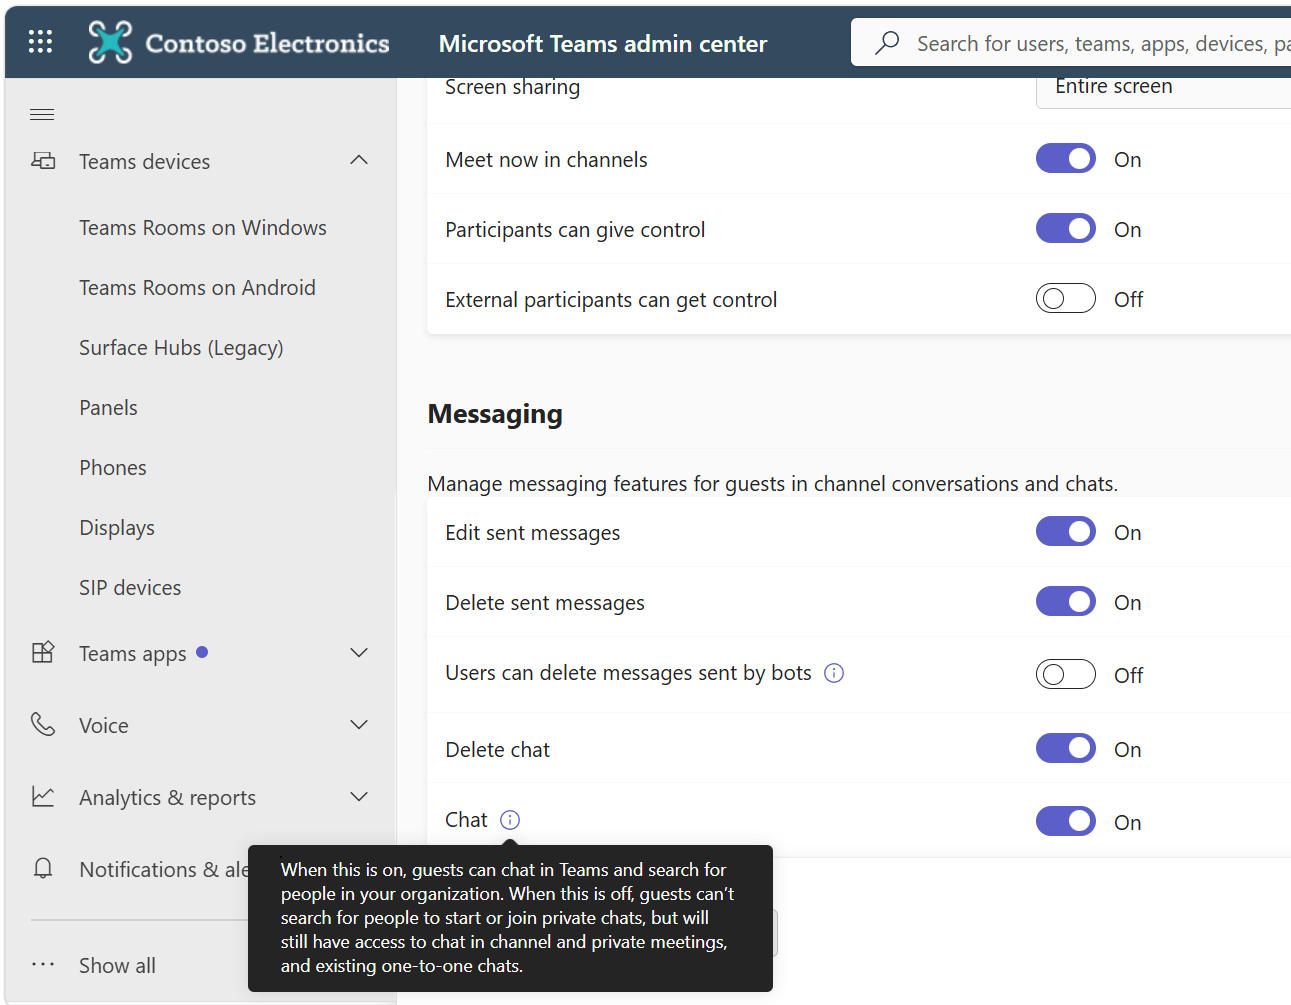1291x1005 pixels.
Task: Switch off Delete sent messages
Action: point(1066,602)
